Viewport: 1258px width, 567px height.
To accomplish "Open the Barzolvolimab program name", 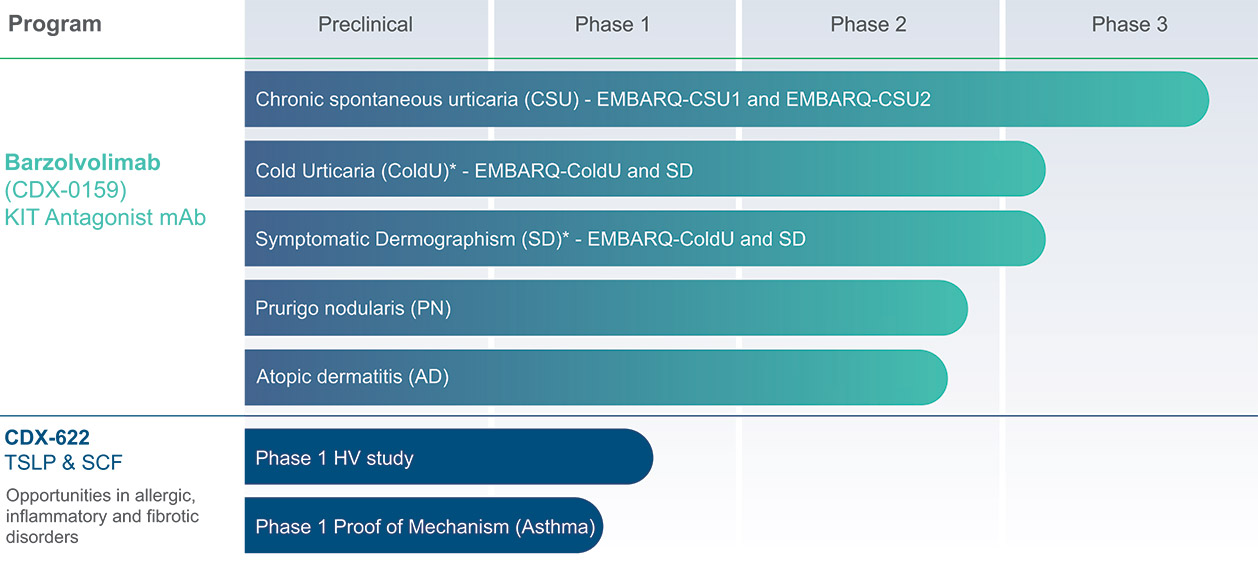I will click(83, 162).
